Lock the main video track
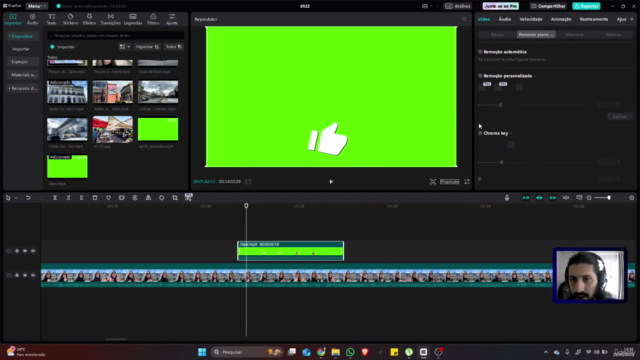Image resolution: width=640 pixels, height=360 pixels. pos(17,275)
